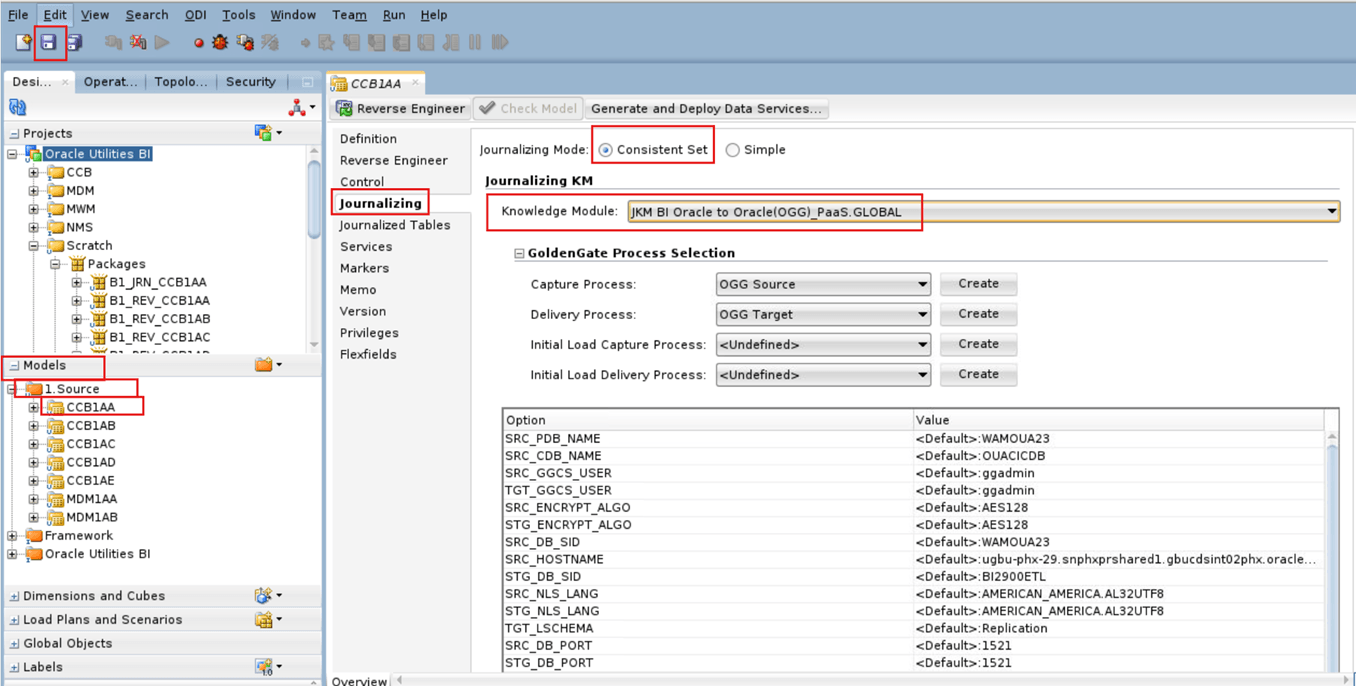
Task: Open the Edit menu
Action: coord(55,14)
